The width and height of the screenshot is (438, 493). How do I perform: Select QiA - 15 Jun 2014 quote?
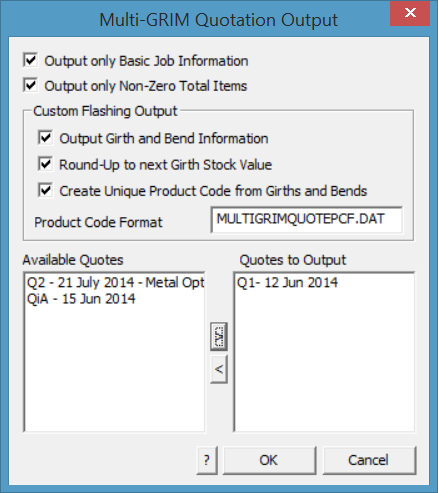81,299
